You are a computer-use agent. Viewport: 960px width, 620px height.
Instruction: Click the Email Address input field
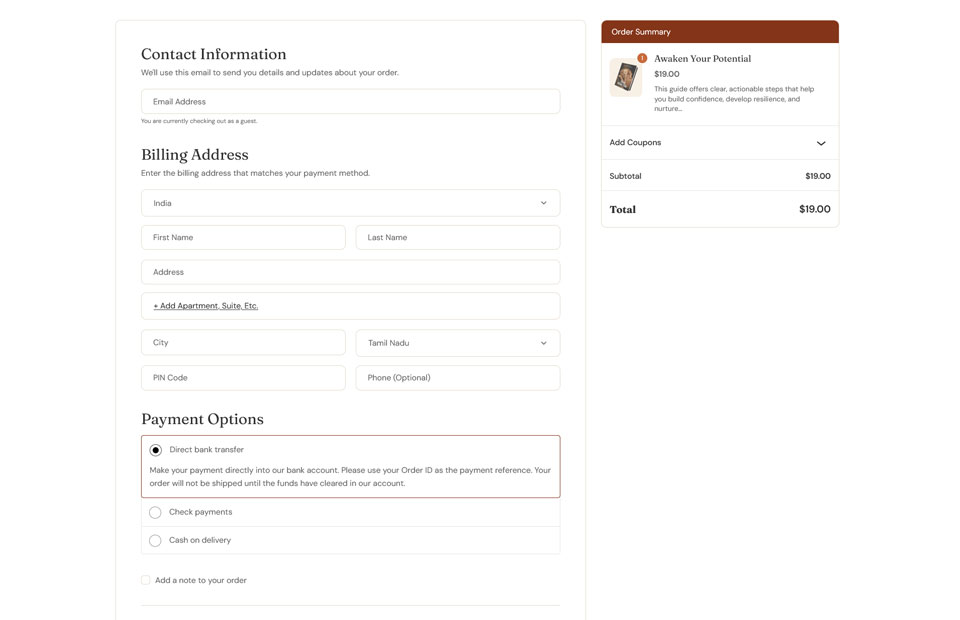pos(349,100)
